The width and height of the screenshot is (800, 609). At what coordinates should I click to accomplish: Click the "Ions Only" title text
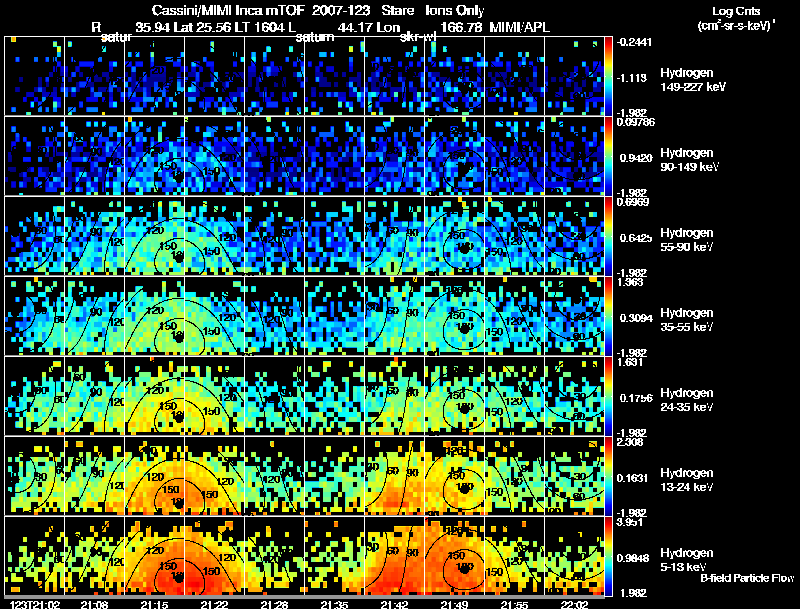(x=455, y=10)
